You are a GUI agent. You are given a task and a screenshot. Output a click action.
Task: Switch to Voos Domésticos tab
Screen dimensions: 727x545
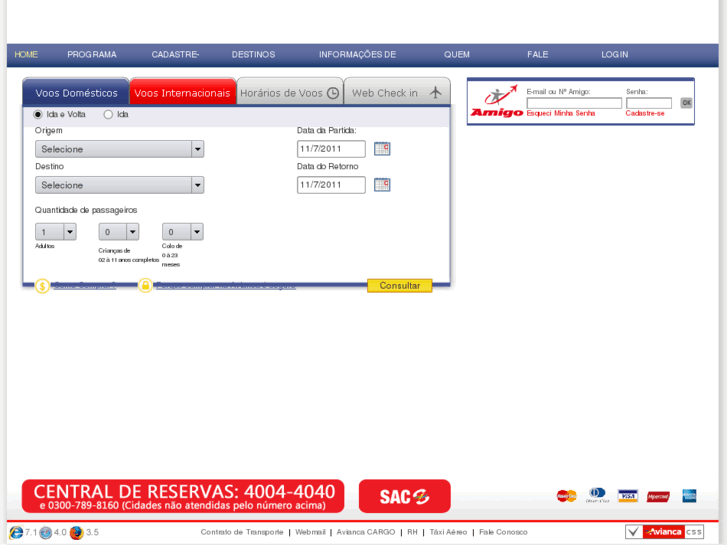(77, 93)
